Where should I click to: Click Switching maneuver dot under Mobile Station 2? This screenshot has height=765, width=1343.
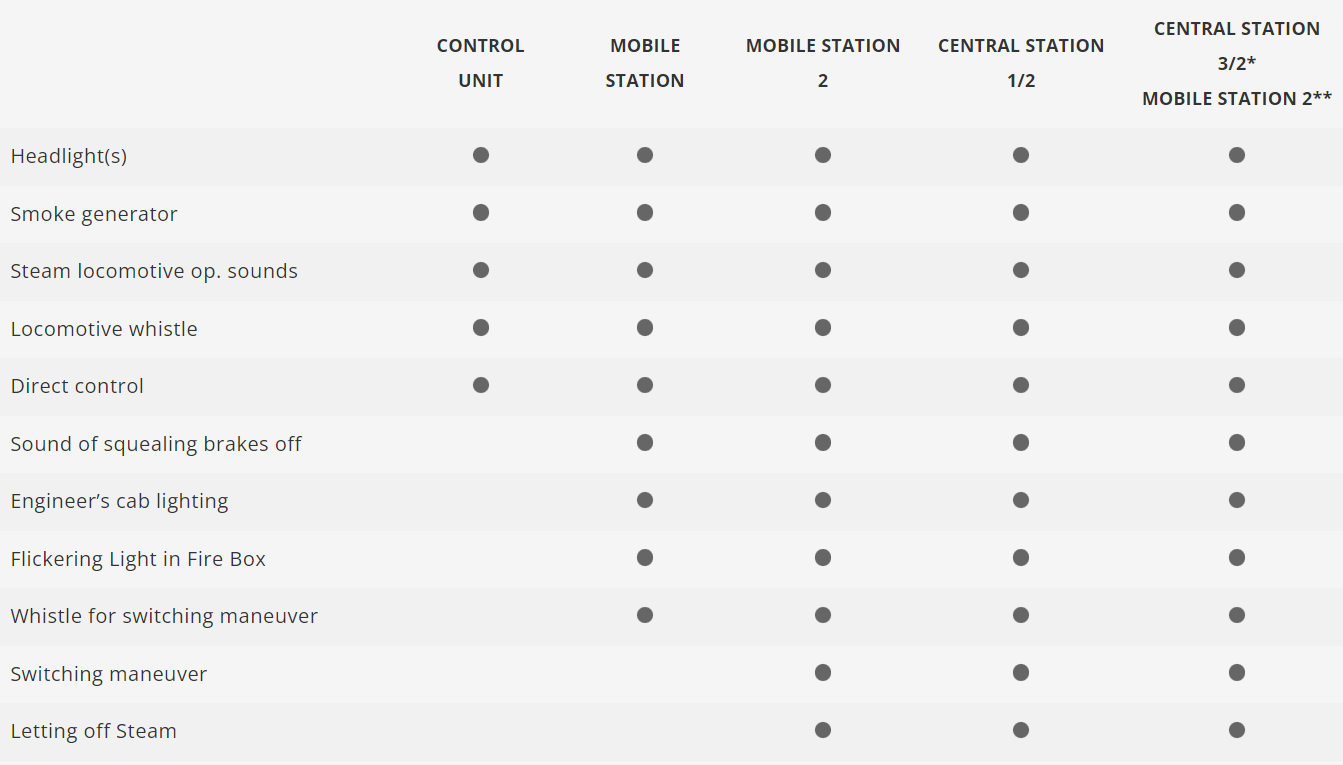[822, 672]
